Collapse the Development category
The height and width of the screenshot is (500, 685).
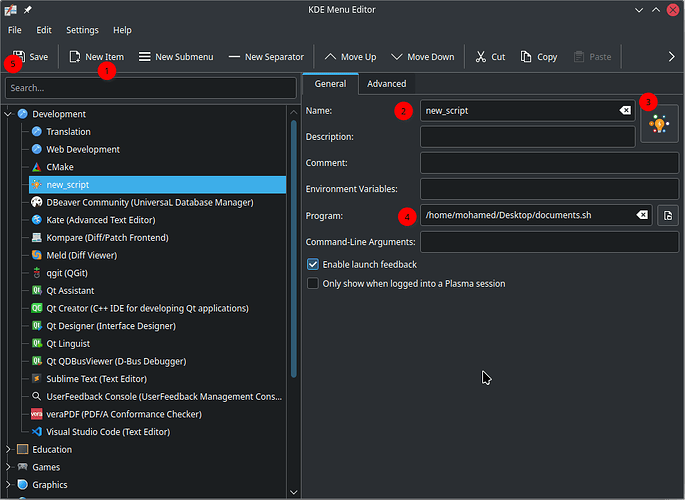pyautogui.click(x=8, y=114)
